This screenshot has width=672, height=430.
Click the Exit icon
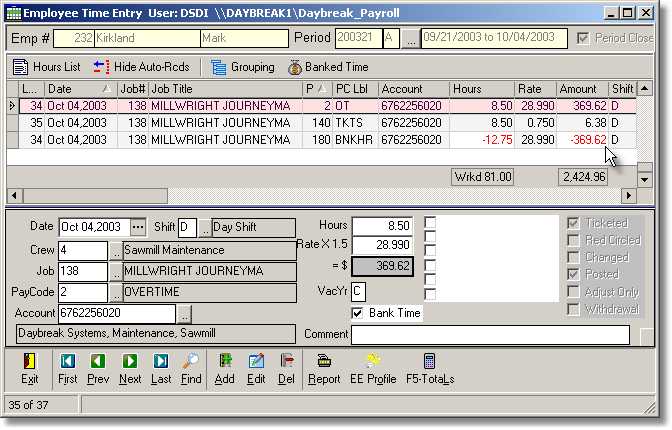[x=29, y=361]
